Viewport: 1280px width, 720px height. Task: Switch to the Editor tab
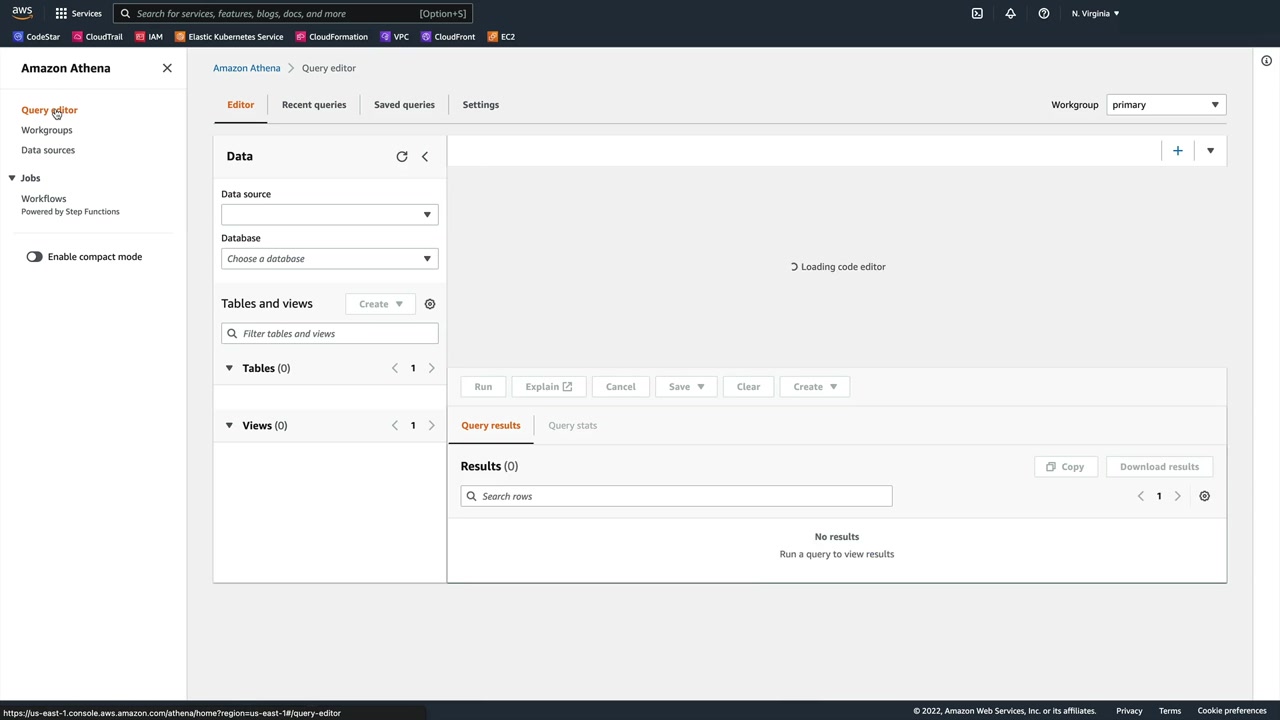[x=240, y=105]
